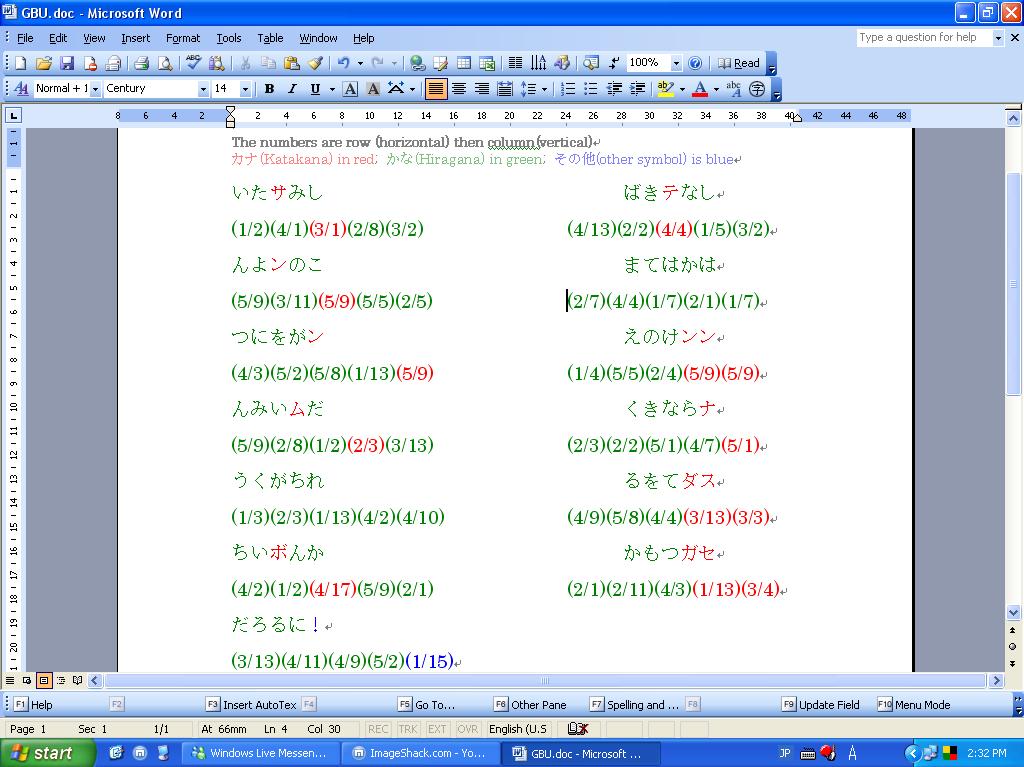
Task: Center-align the paragraph
Action: point(459,89)
